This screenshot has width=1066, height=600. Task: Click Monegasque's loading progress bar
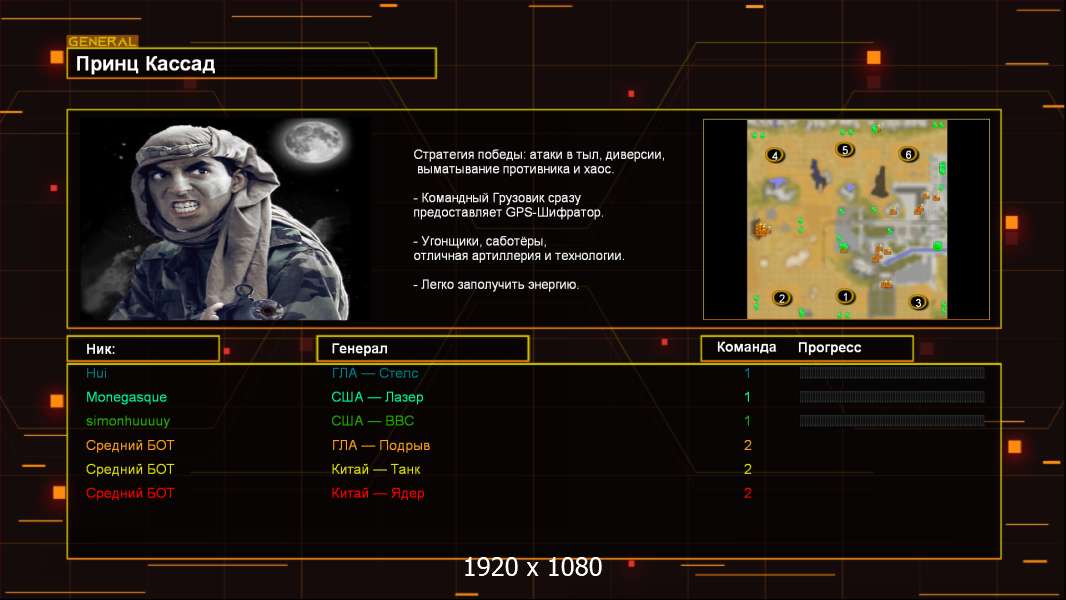892,397
